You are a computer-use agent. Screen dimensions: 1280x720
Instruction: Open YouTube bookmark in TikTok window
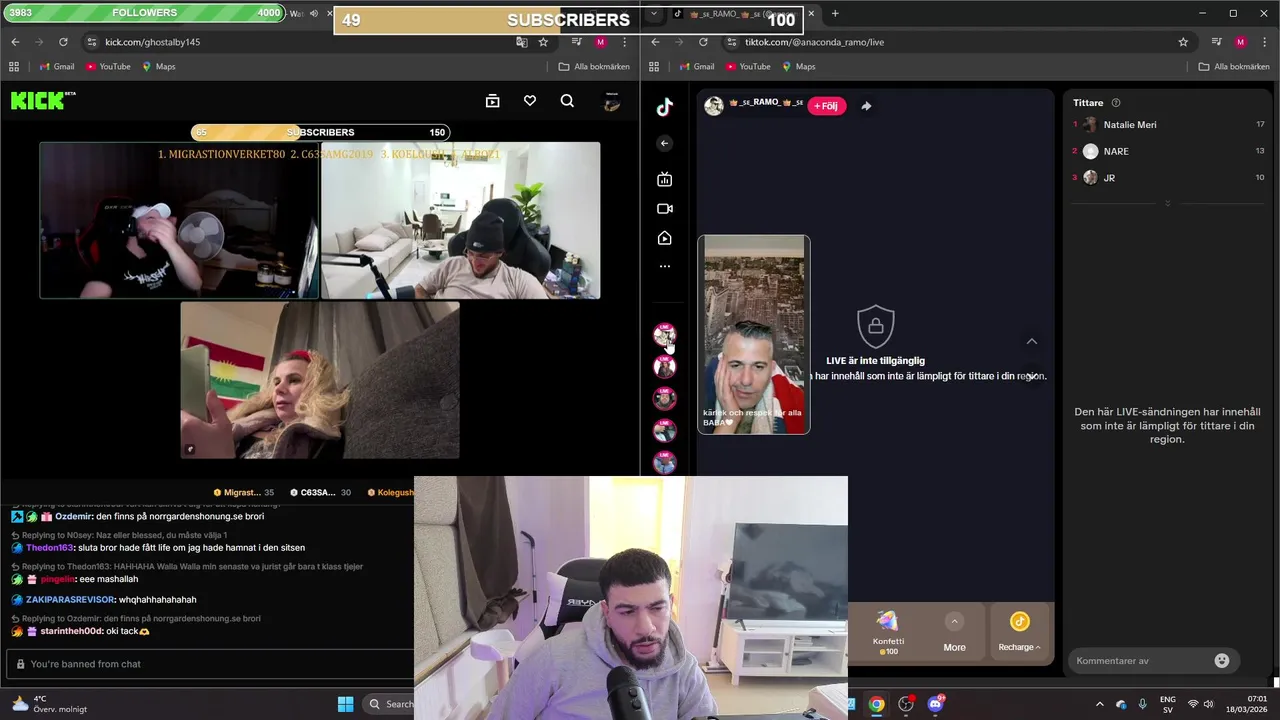(748, 66)
